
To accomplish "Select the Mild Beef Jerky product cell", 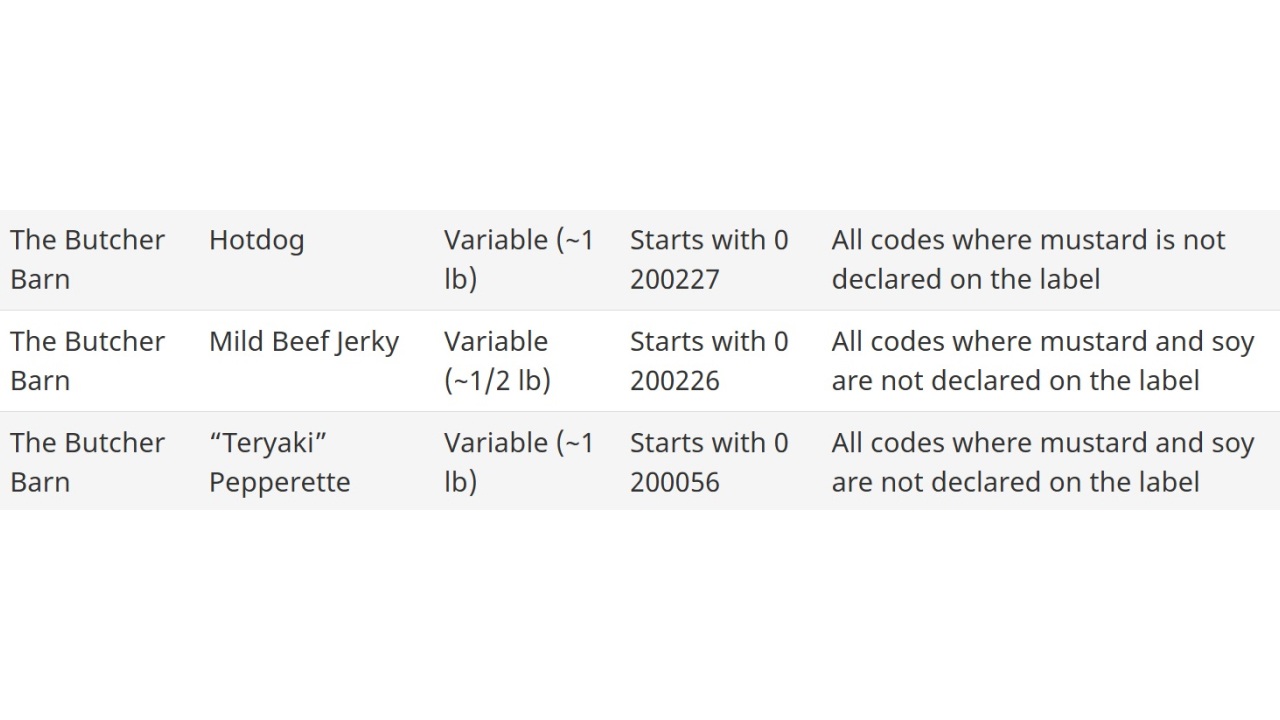I will pyautogui.click(x=304, y=342).
